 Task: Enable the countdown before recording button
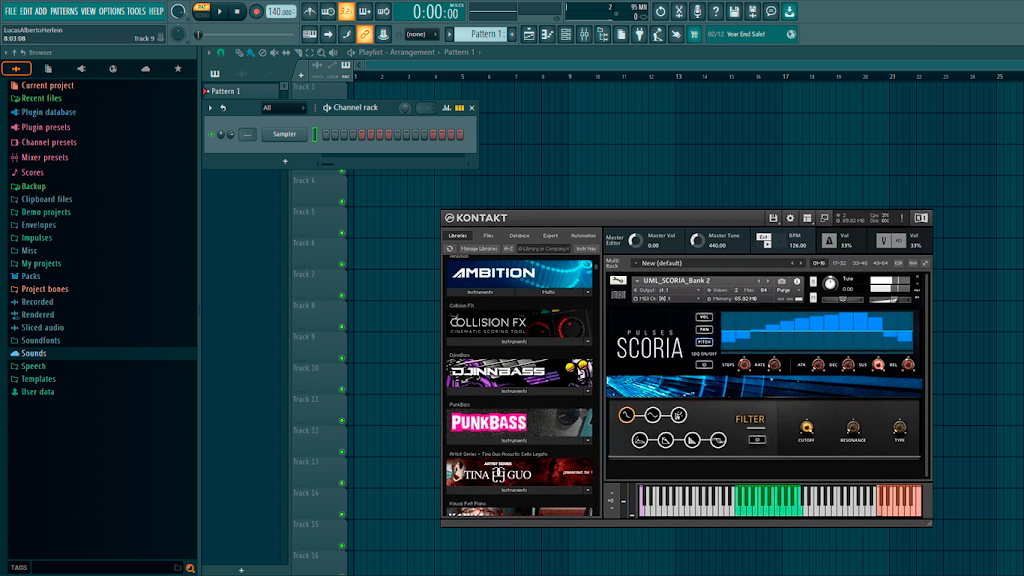coord(347,12)
